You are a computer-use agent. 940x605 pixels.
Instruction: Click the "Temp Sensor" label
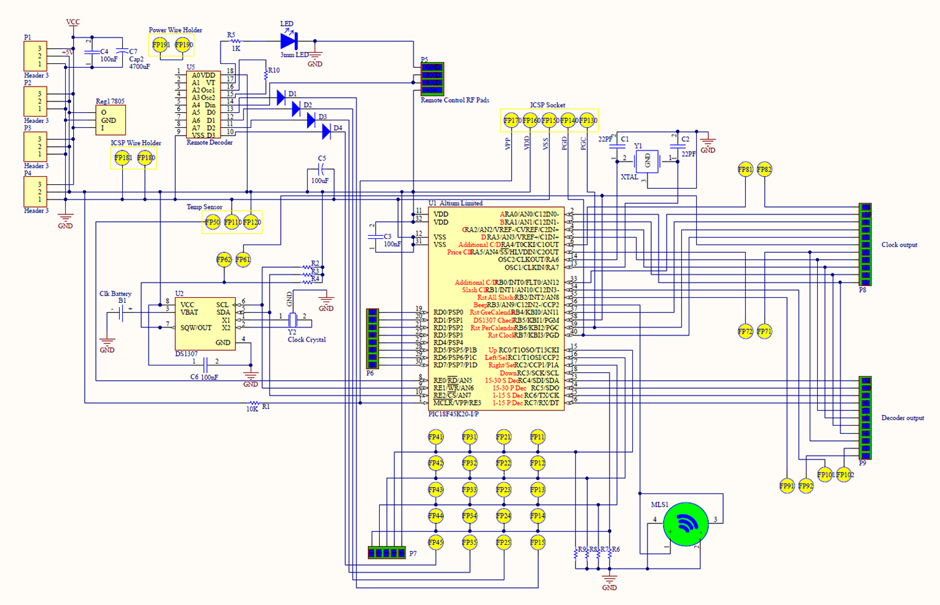click(204, 207)
